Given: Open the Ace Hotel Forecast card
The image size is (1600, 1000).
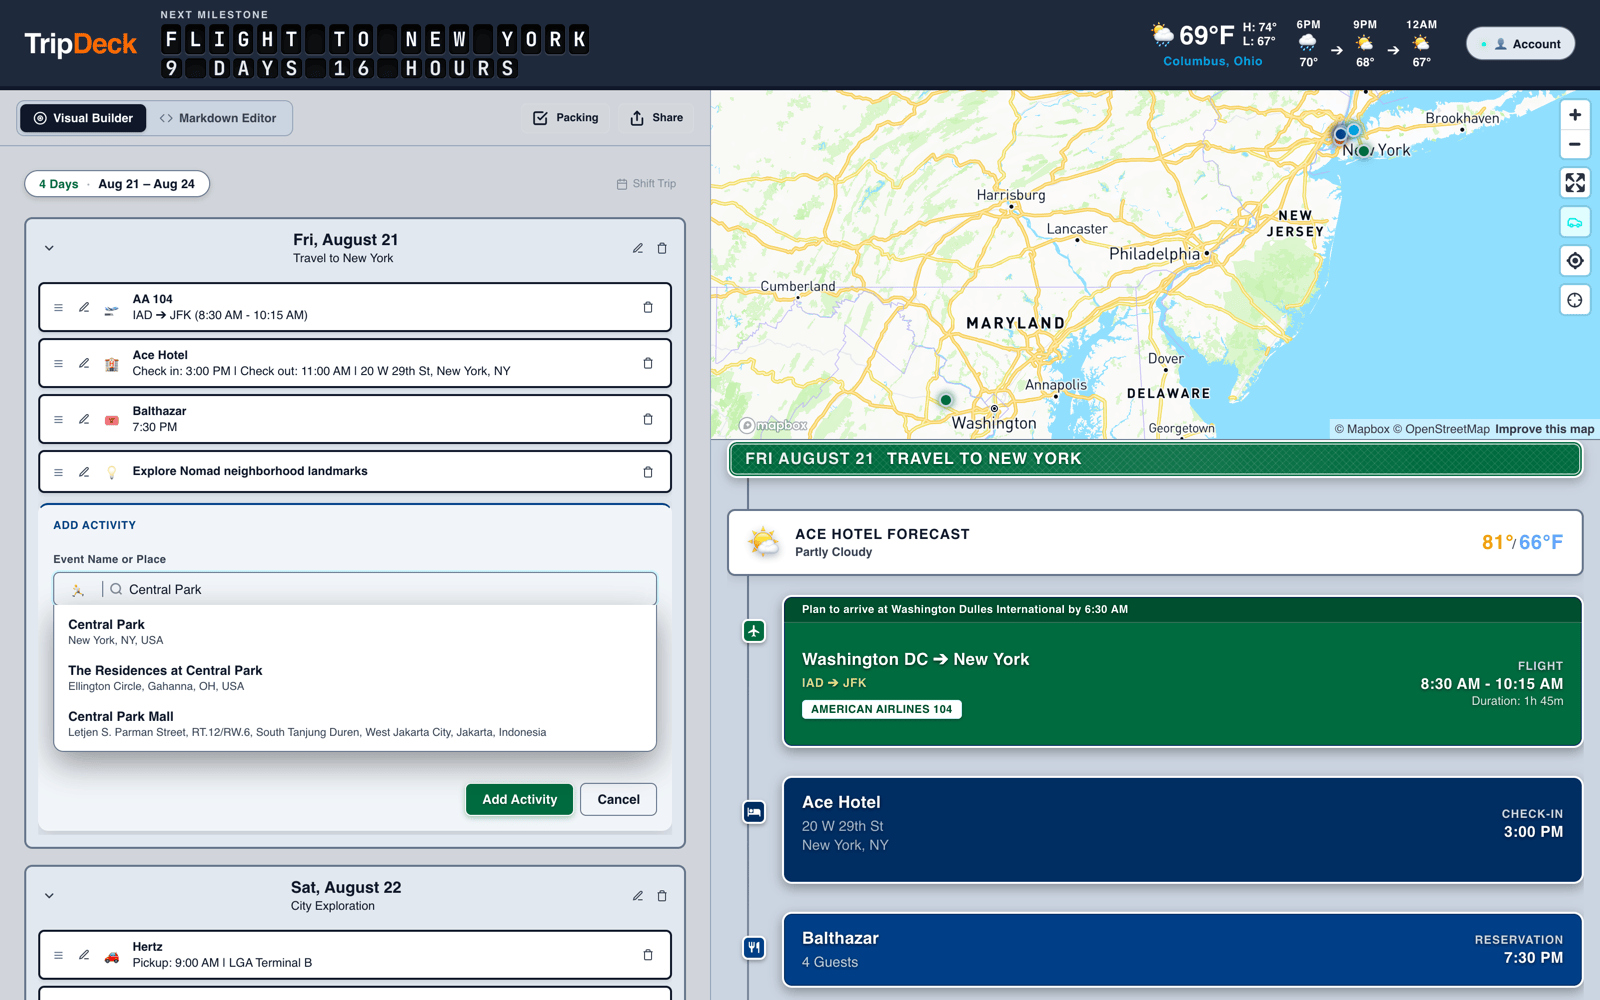Looking at the screenshot, I should 1155,543.
